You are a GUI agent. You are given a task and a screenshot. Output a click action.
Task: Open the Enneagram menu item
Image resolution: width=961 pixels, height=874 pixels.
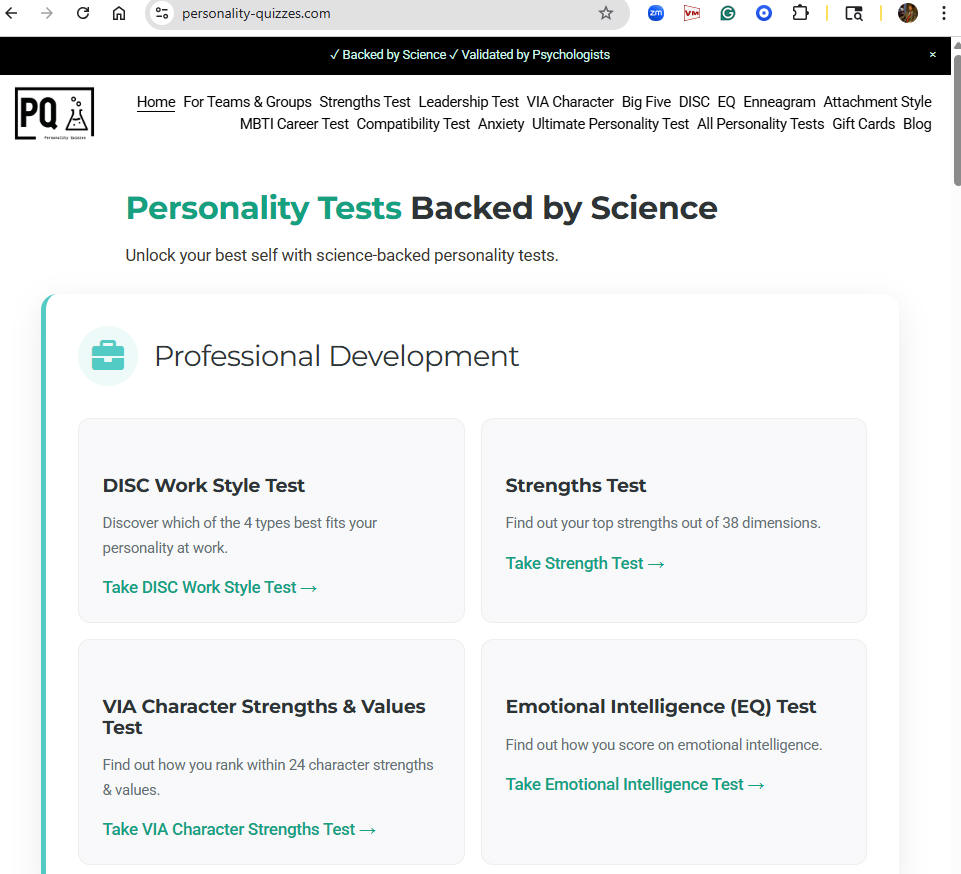click(779, 102)
